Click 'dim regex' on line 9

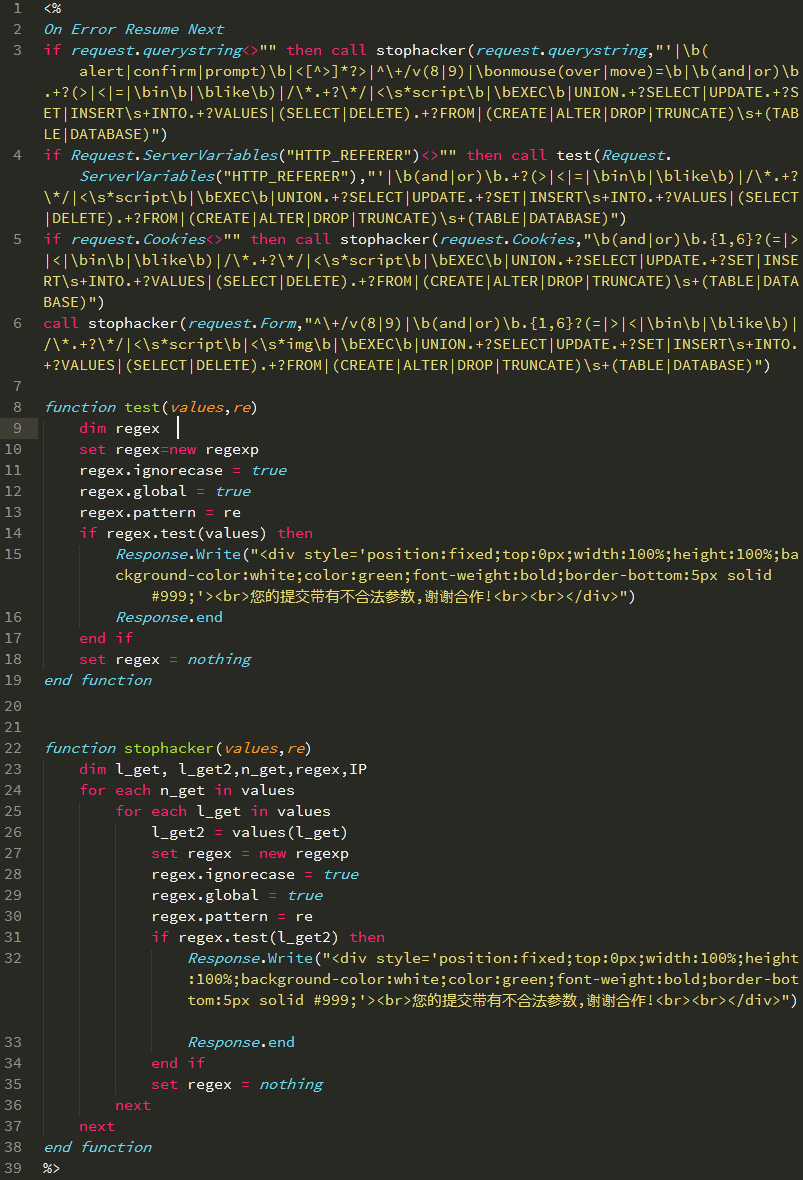coord(119,428)
